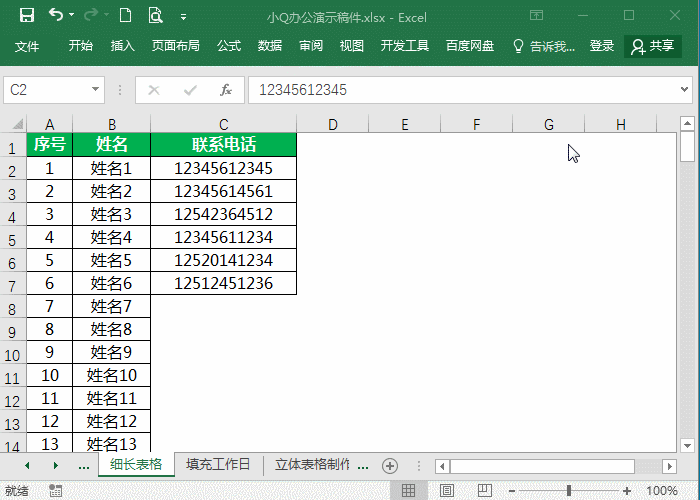This screenshot has height=500, width=700.
Task: Click the zoom slider handle
Action: [x=569, y=491]
